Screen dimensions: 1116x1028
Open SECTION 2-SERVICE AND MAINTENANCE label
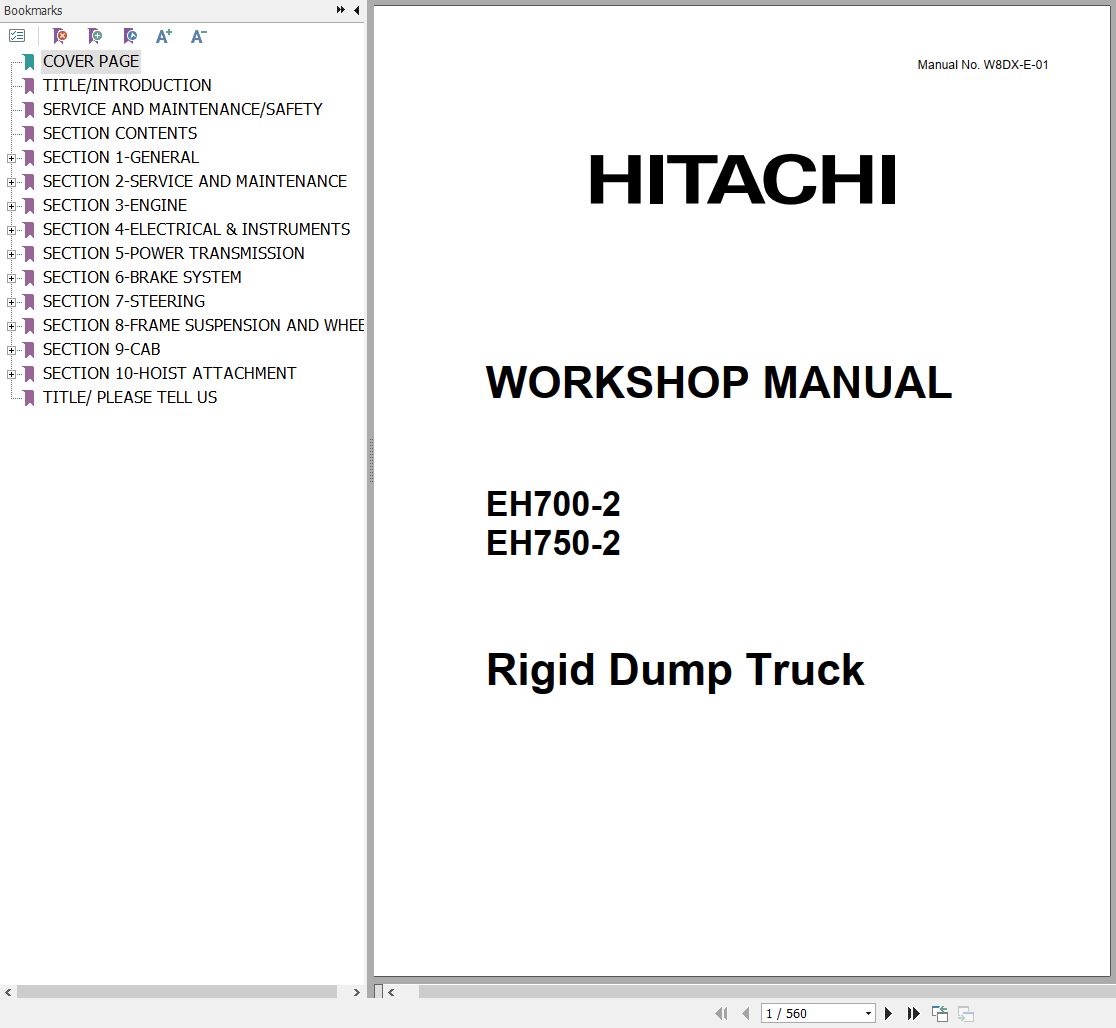point(194,182)
